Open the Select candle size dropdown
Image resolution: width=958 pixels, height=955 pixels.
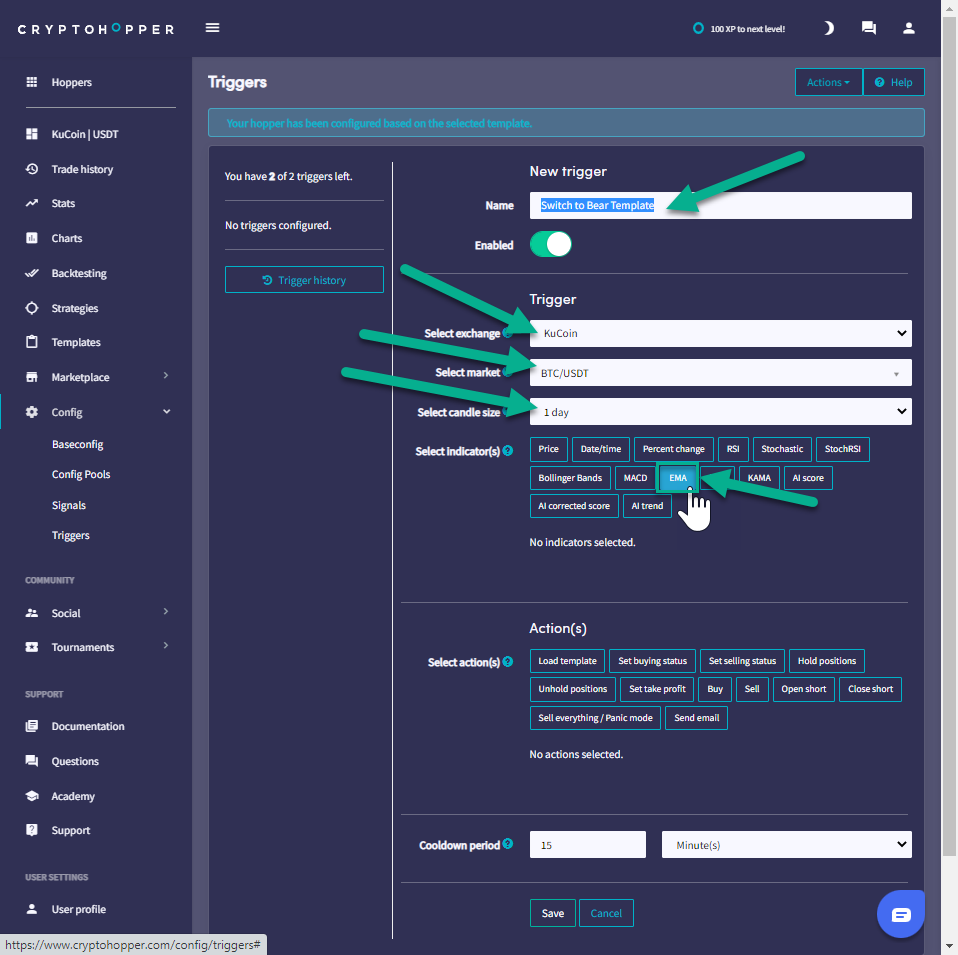click(720, 411)
